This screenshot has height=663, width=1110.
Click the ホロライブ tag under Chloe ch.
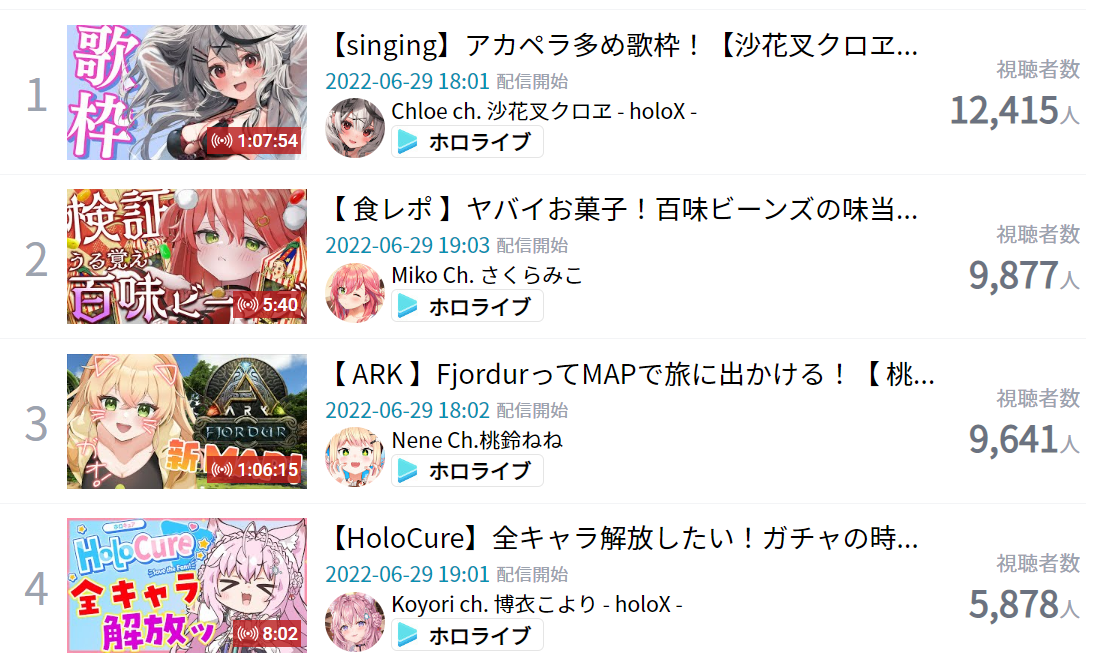467,142
